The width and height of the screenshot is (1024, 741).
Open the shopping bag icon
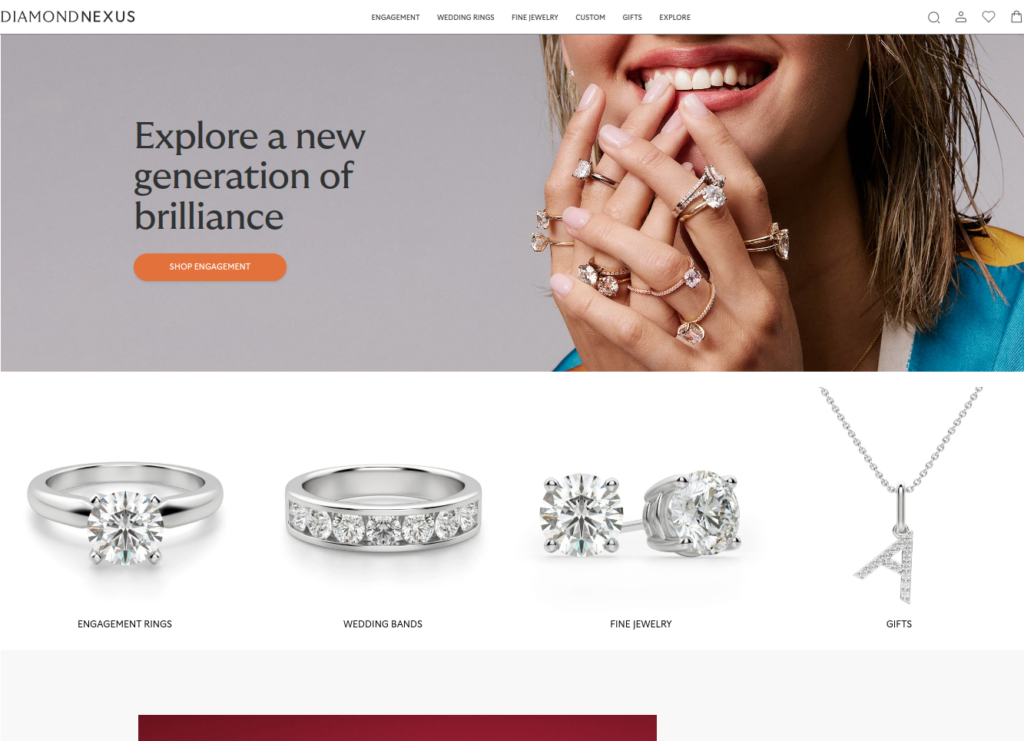(1017, 17)
